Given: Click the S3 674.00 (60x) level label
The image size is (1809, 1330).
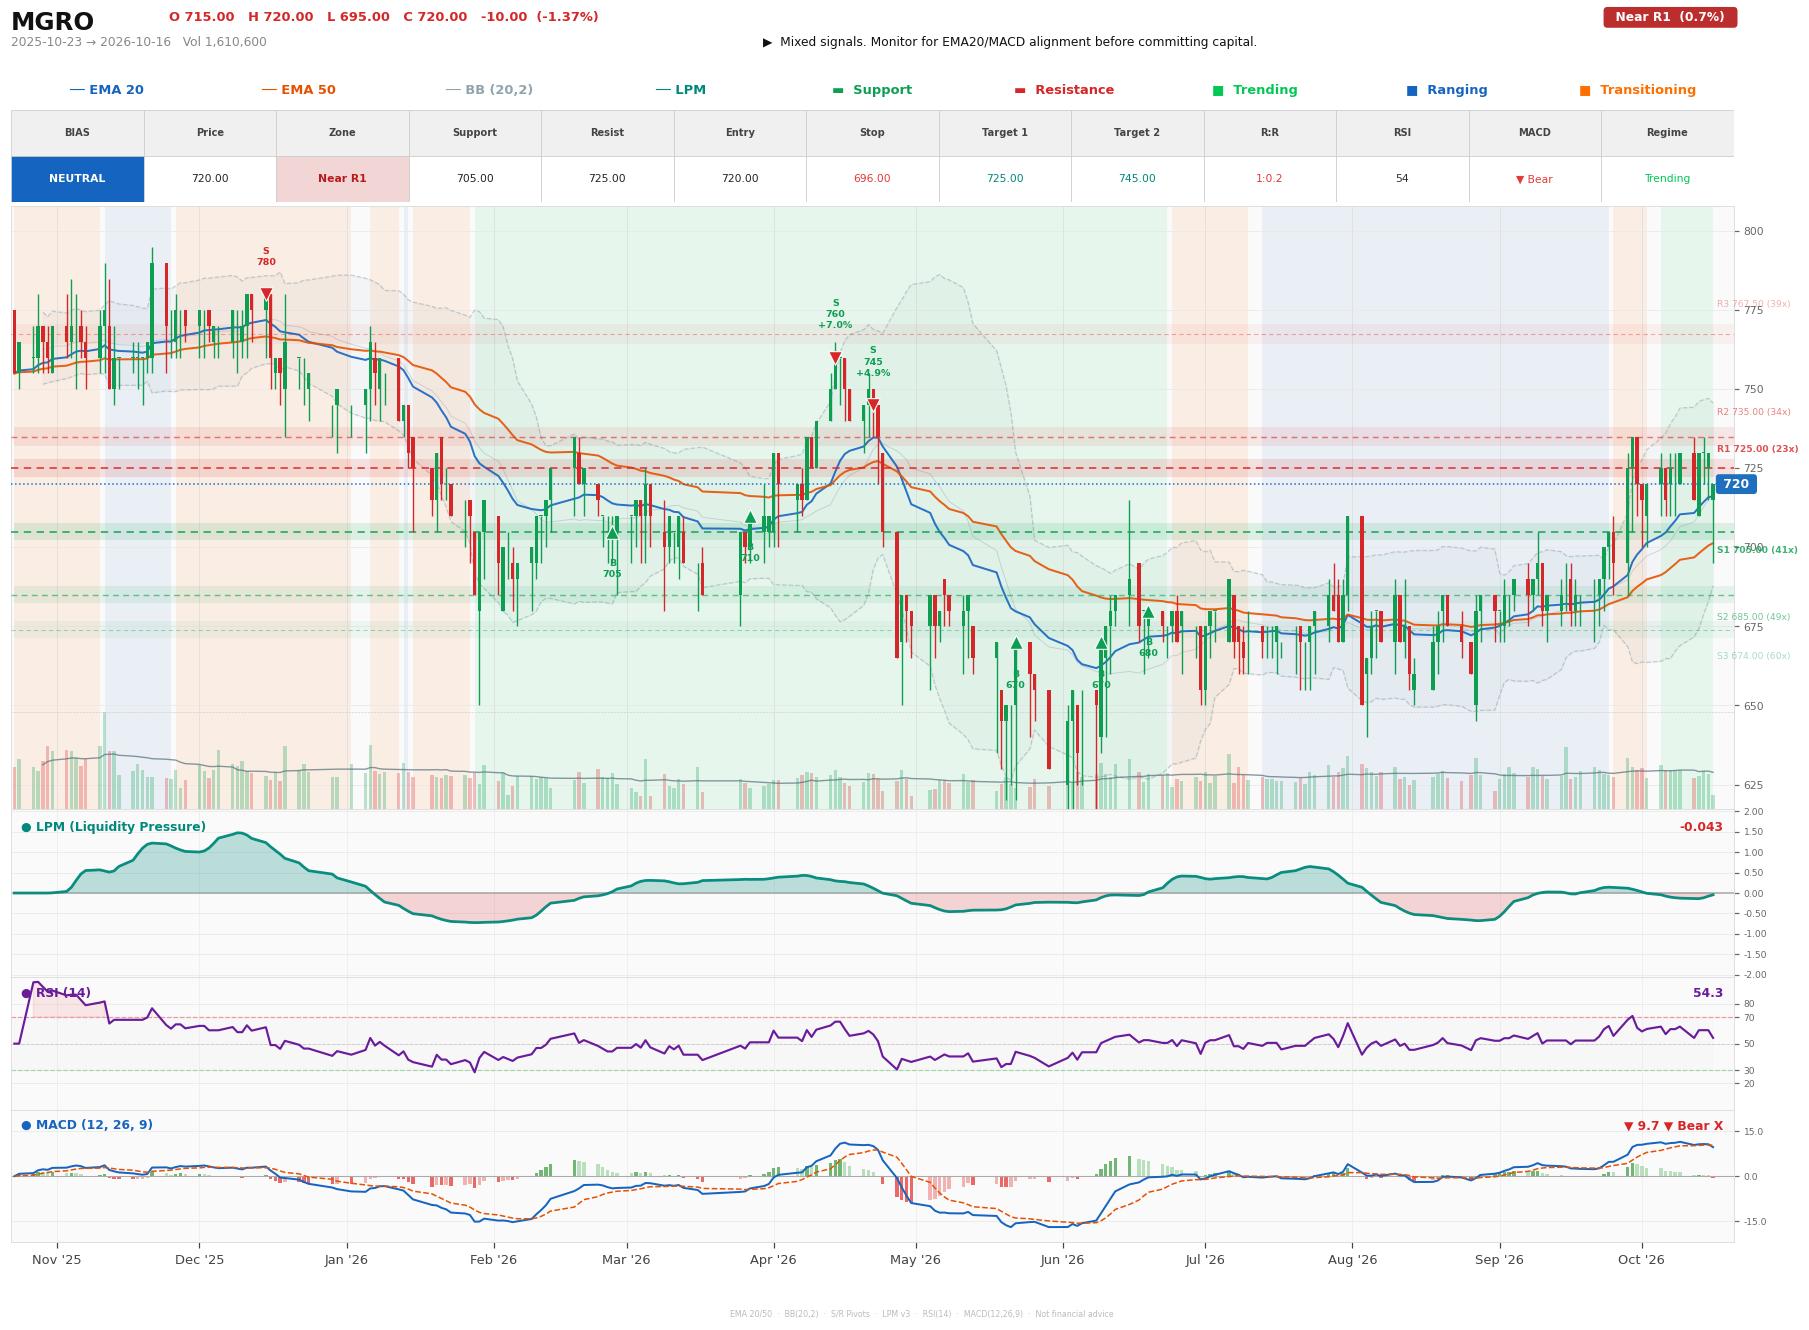Looking at the screenshot, I should pyautogui.click(x=1753, y=656).
